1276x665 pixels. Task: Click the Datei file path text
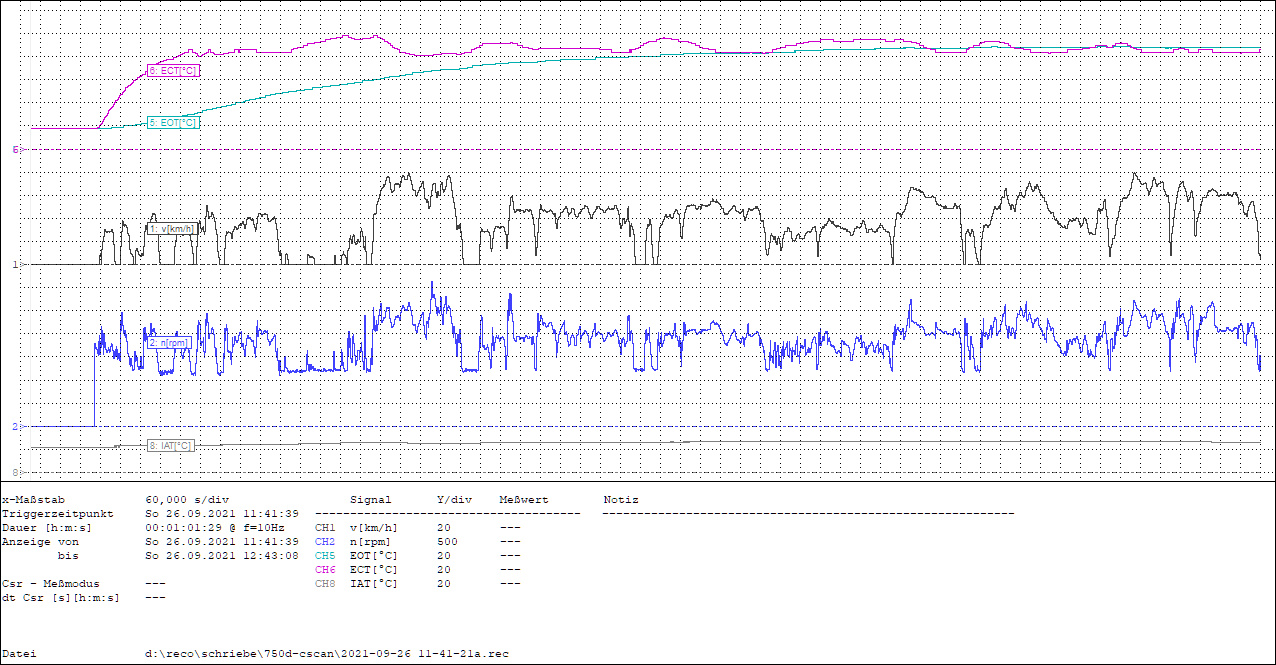326,653
